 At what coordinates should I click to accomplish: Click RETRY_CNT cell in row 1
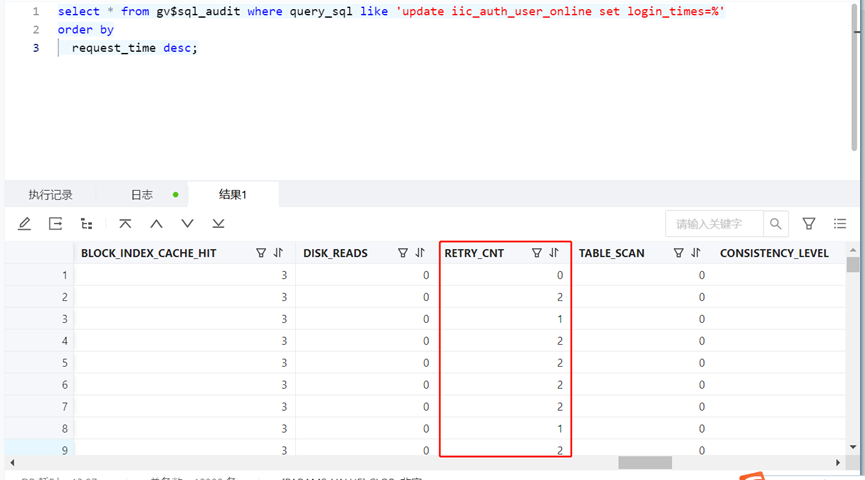point(505,275)
